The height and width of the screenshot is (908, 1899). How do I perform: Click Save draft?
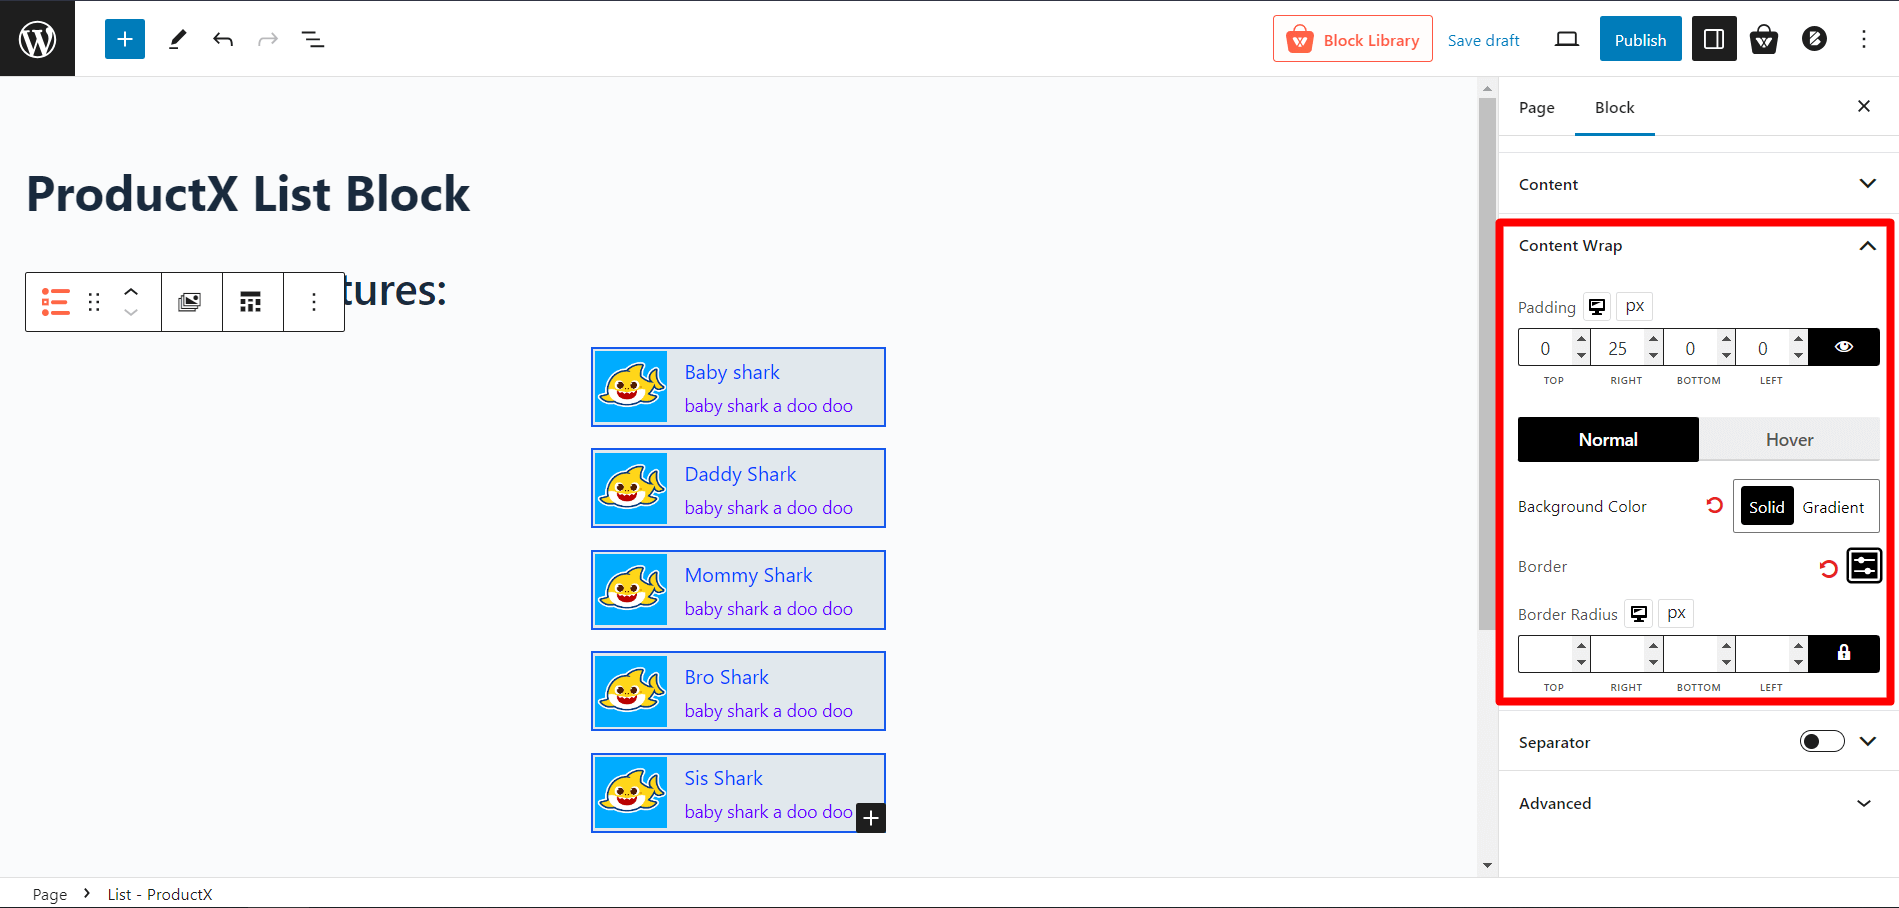(1484, 40)
